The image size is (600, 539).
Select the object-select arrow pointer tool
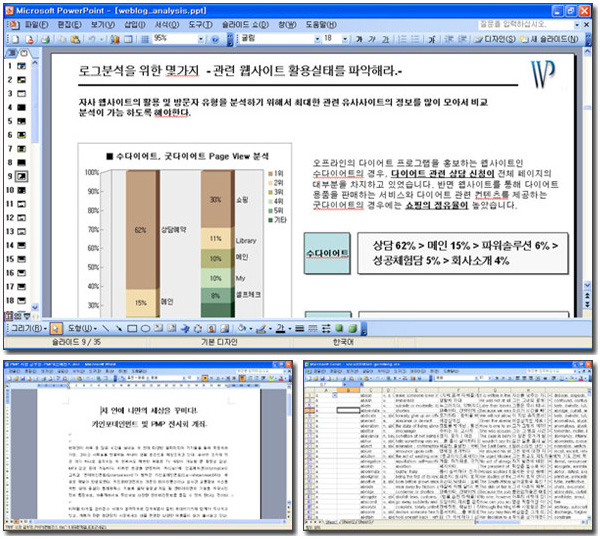56,328
